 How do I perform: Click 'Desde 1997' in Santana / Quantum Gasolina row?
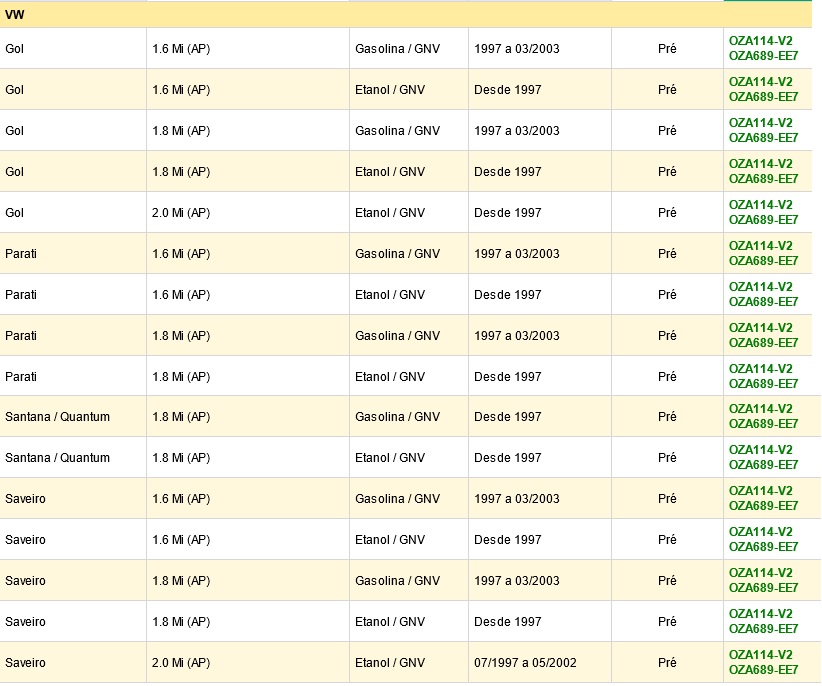pos(507,417)
